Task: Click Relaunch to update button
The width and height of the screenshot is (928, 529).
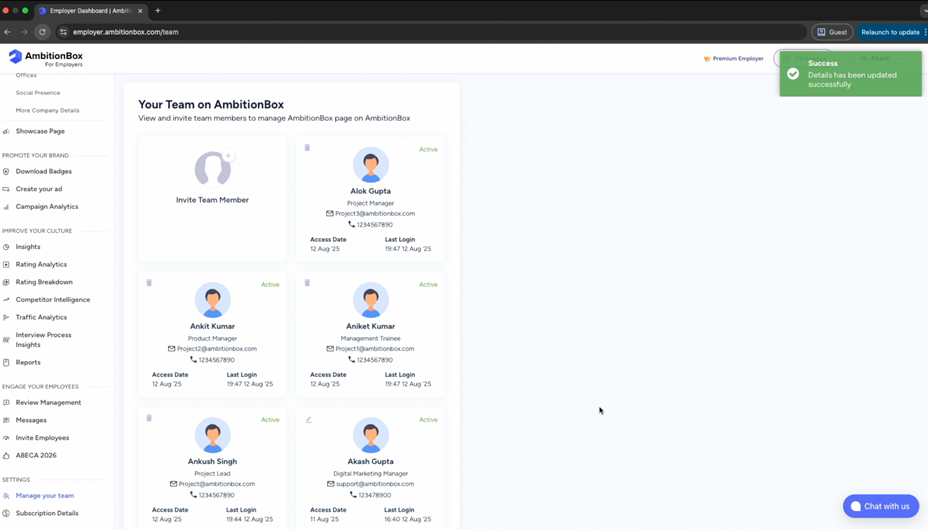Action: [889, 32]
